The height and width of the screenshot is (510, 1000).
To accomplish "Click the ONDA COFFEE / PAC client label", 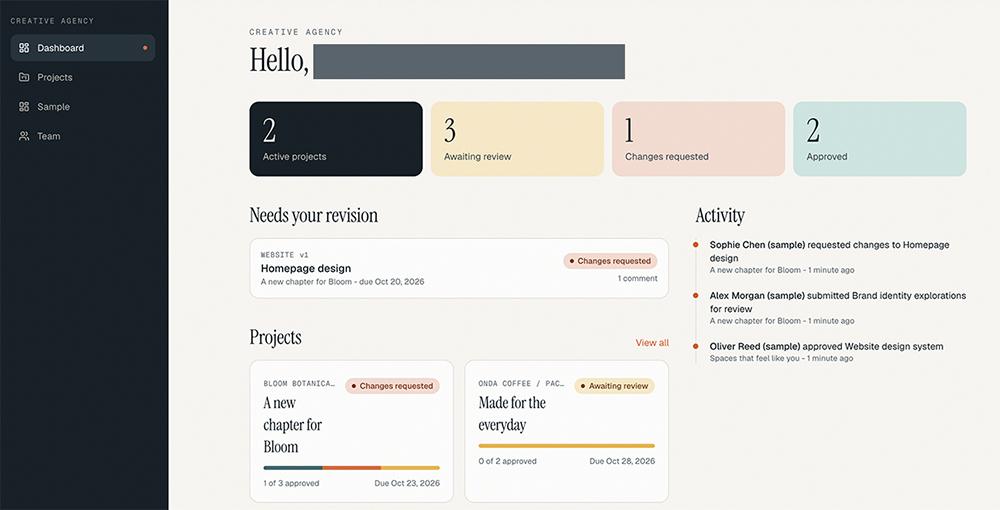I will [x=521, y=384].
